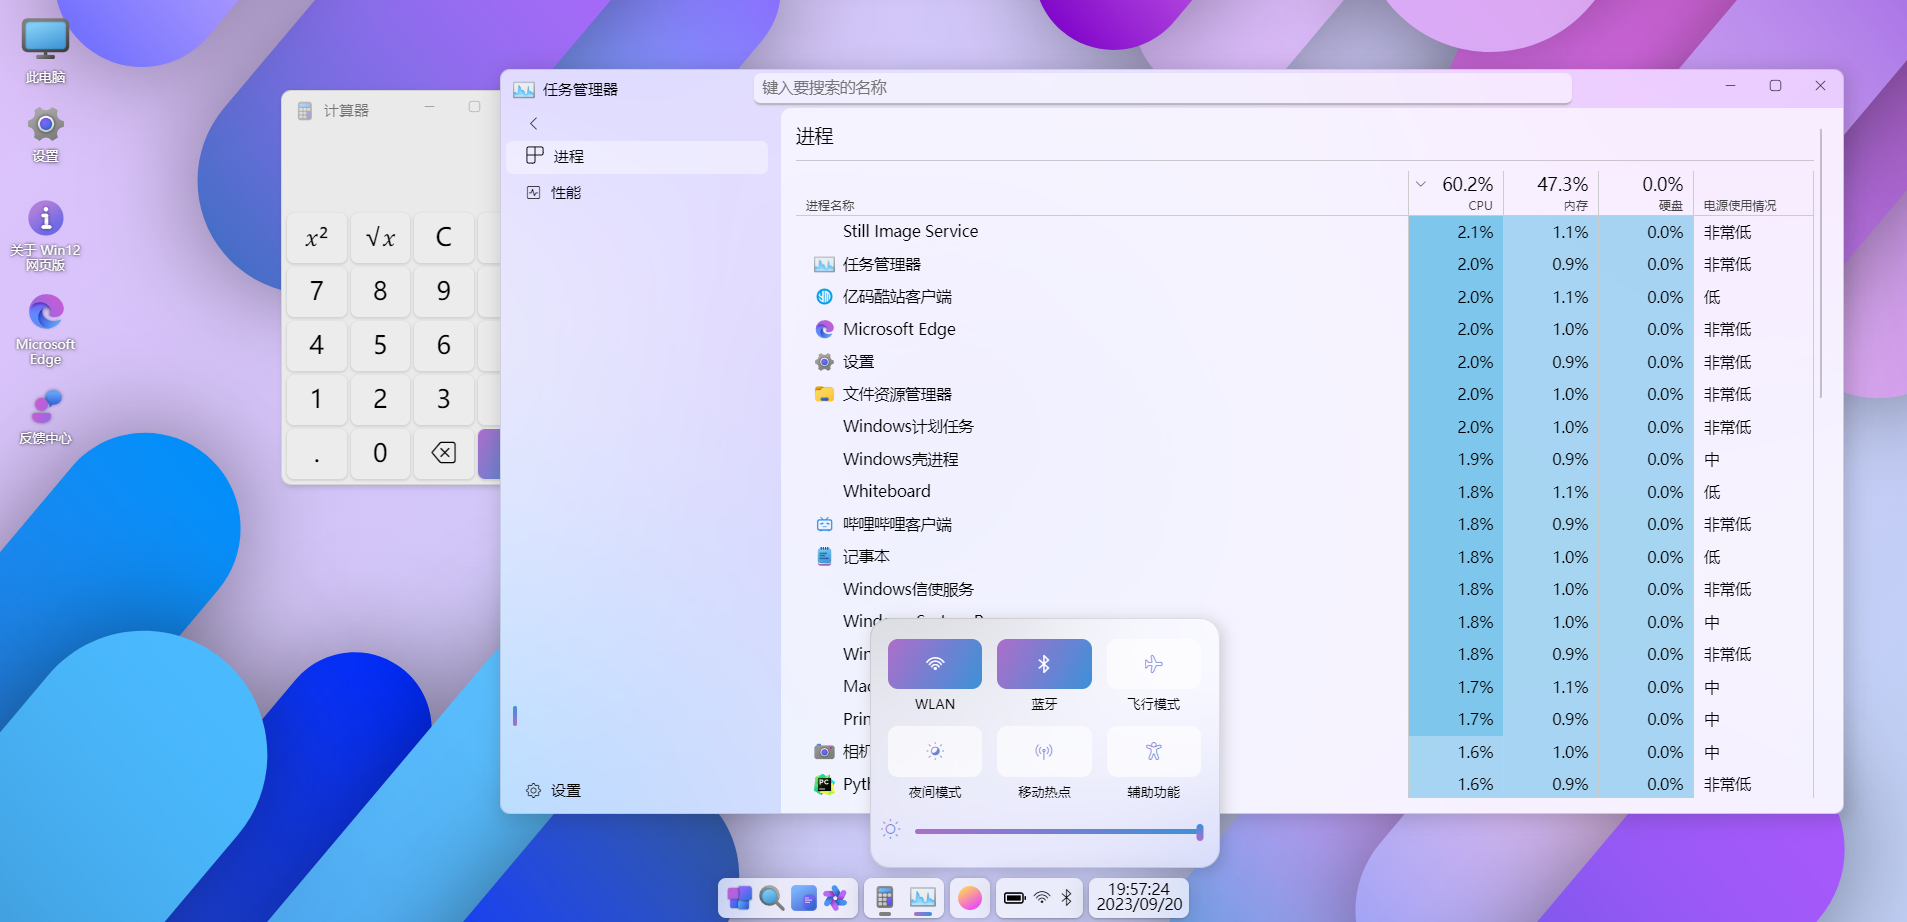Screen dimensions: 1907x922
Task: Click digit 5 in Calculator
Action: 380,345
